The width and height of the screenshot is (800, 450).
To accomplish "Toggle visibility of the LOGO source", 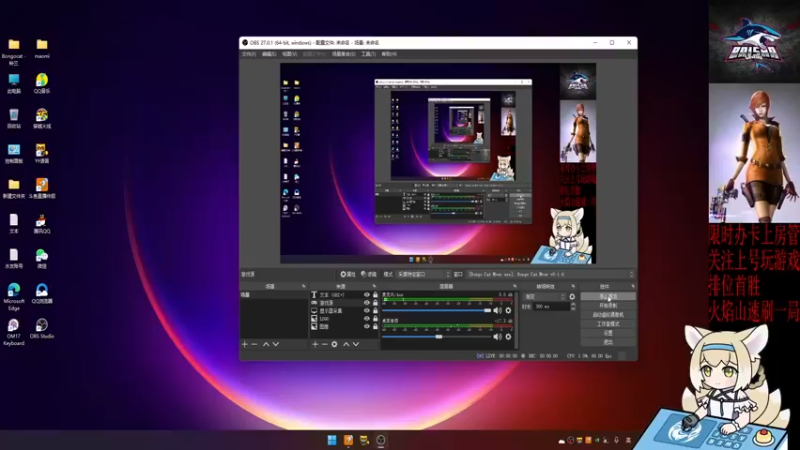I will pos(366,318).
